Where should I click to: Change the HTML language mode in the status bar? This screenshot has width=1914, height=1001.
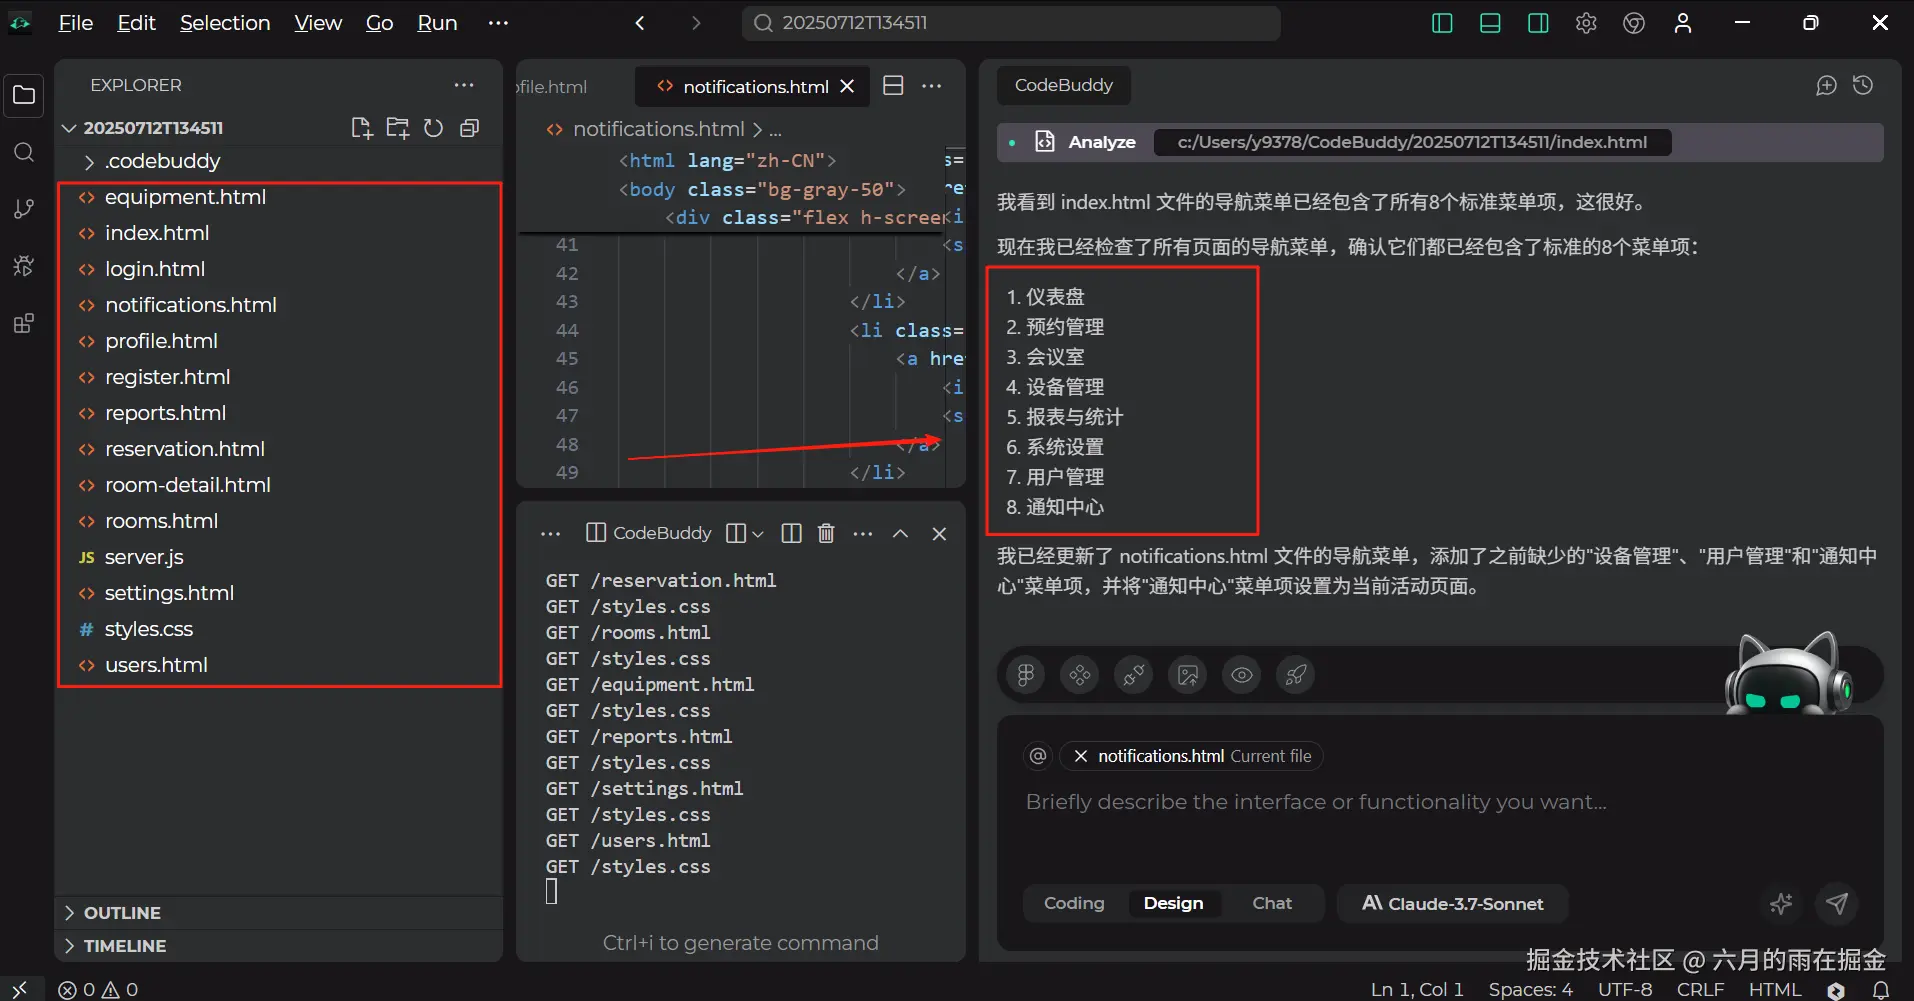(x=1774, y=990)
